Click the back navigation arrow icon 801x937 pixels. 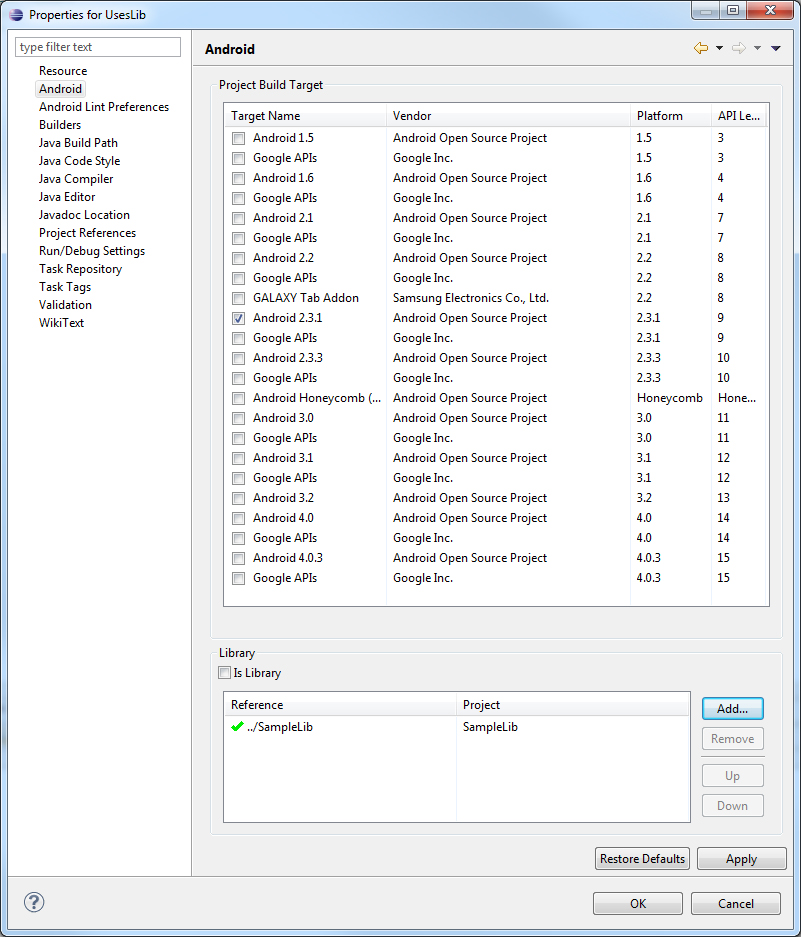pos(701,48)
